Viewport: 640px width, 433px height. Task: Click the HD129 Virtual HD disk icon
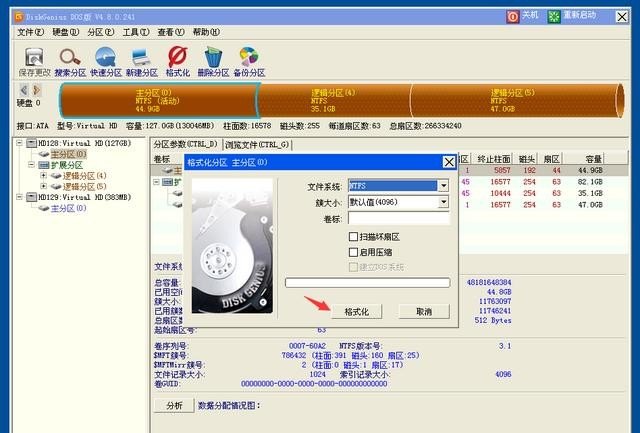(x=31, y=197)
